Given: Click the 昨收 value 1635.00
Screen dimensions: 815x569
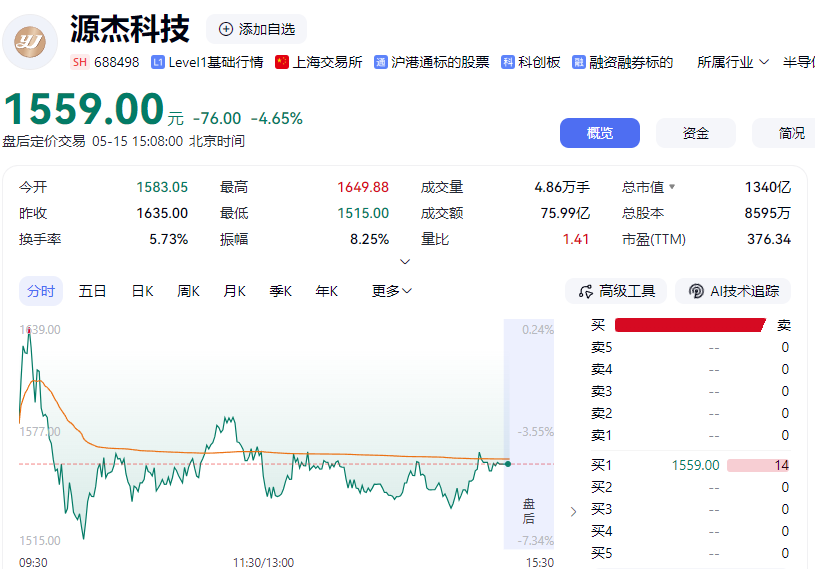Looking at the screenshot, I should point(162,213).
